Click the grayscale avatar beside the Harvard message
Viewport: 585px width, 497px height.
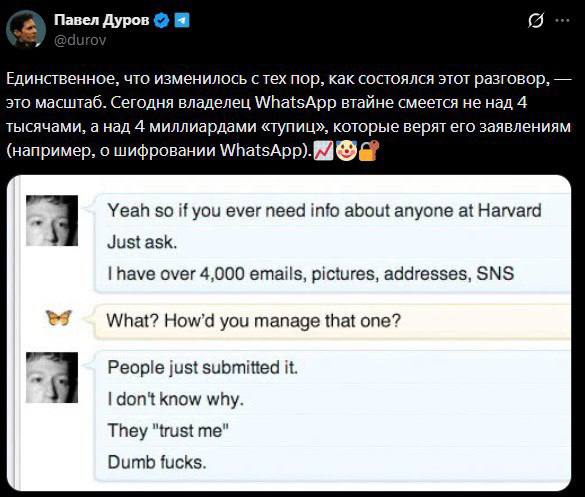click(52, 221)
